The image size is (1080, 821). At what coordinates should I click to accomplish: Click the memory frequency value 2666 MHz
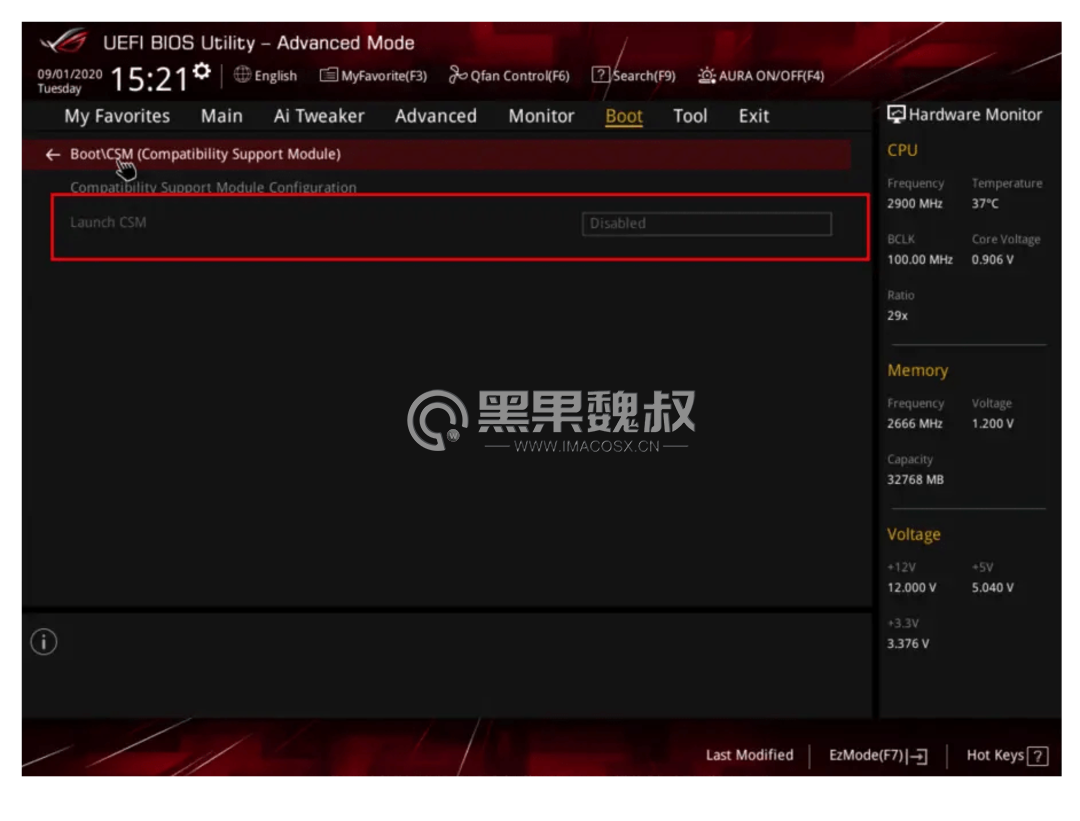point(915,424)
